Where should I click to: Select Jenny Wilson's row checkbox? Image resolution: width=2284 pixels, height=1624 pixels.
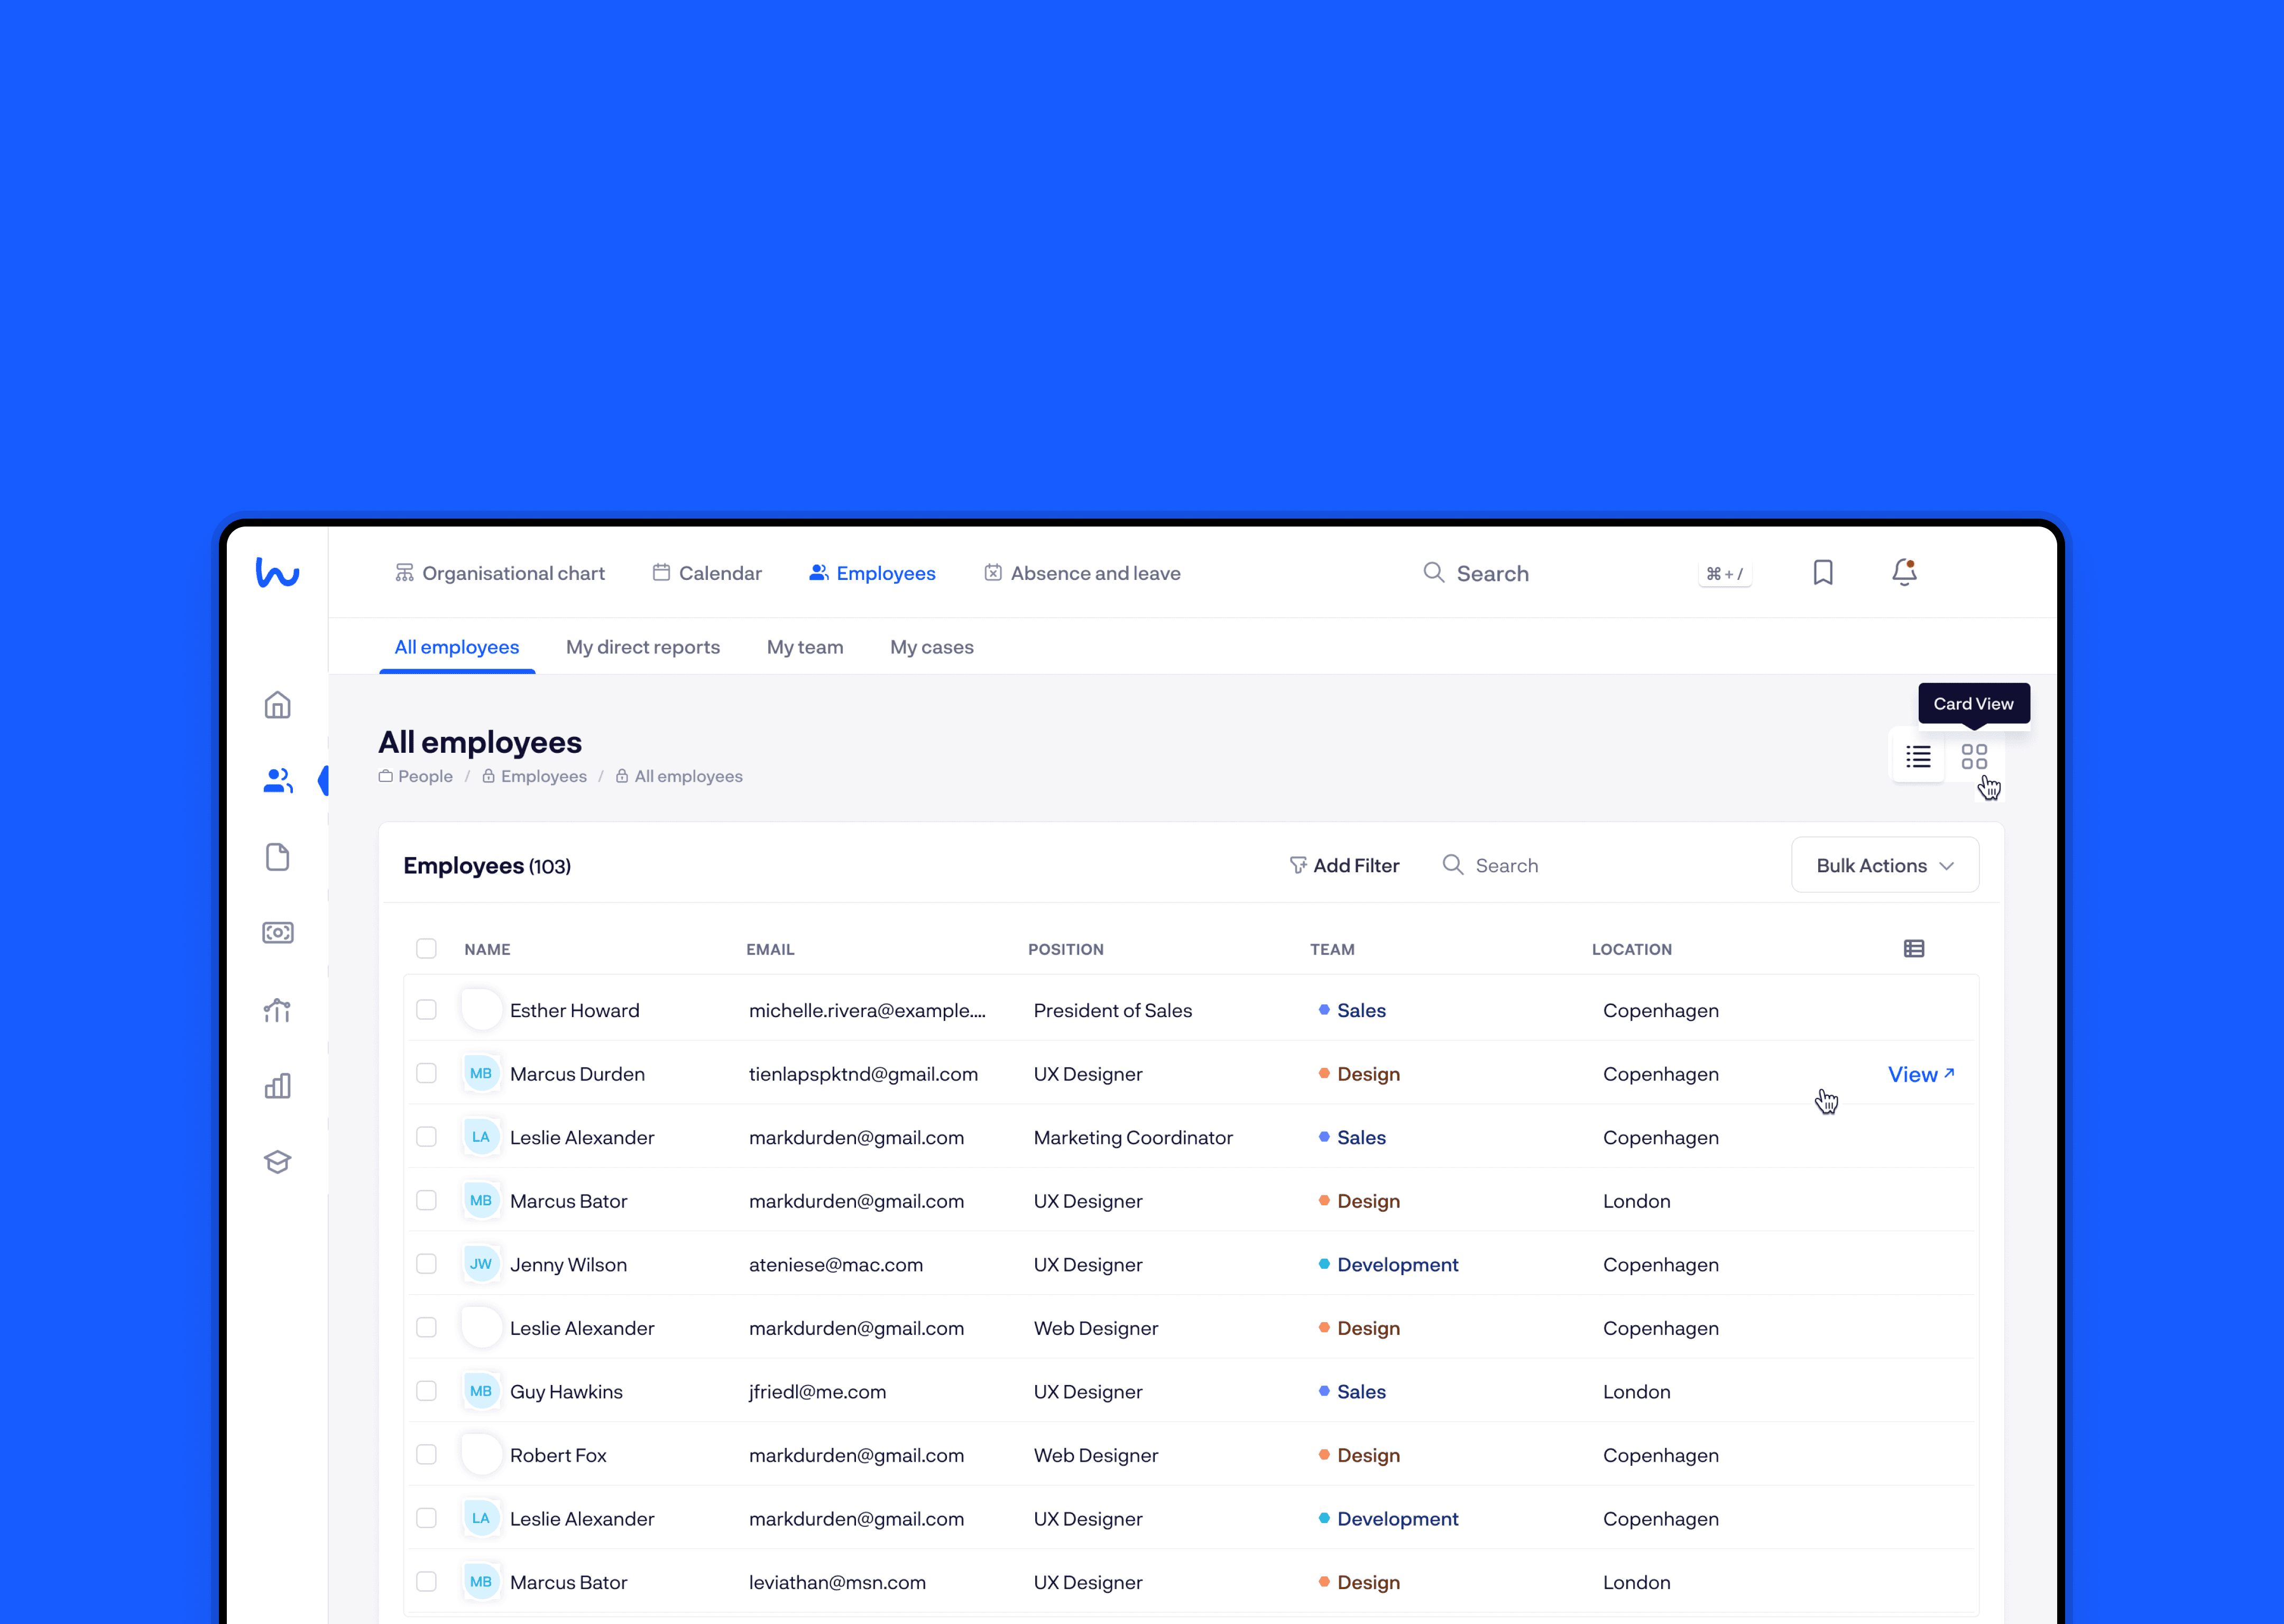426,1264
